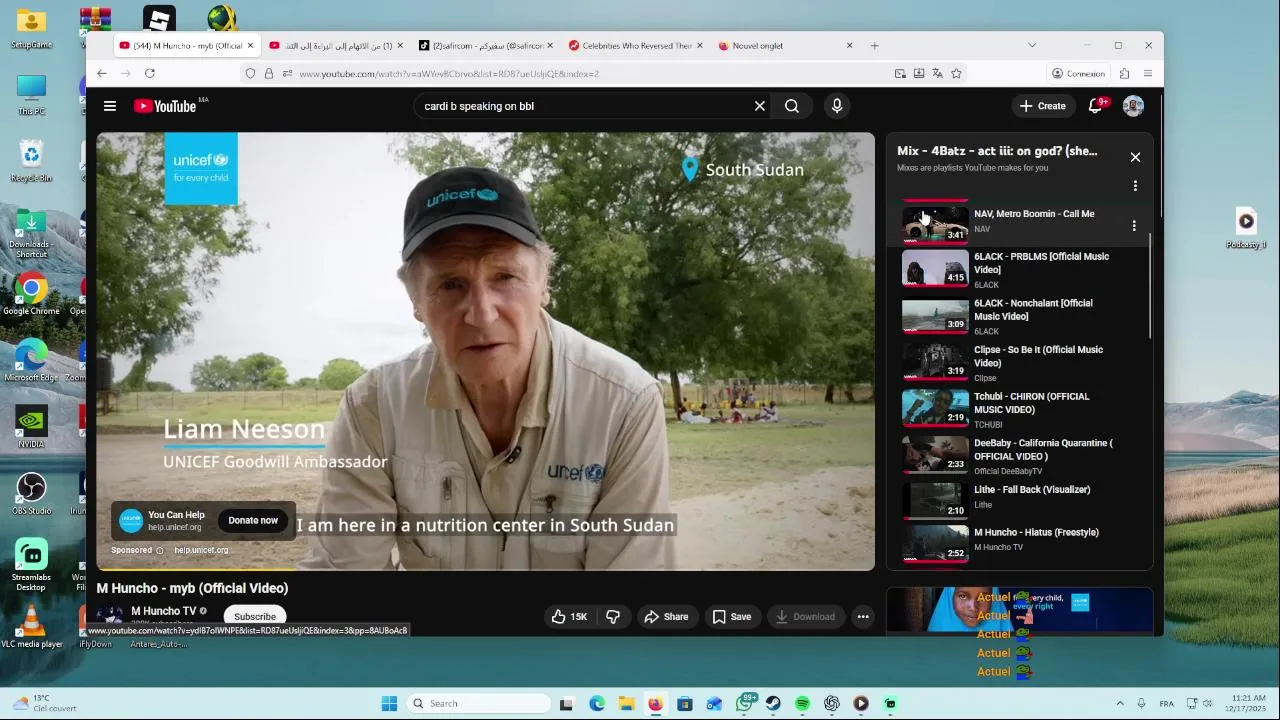Viewport: 1280px width, 720px height.
Task: Open Steam from the taskbar
Action: pos(773,703)
